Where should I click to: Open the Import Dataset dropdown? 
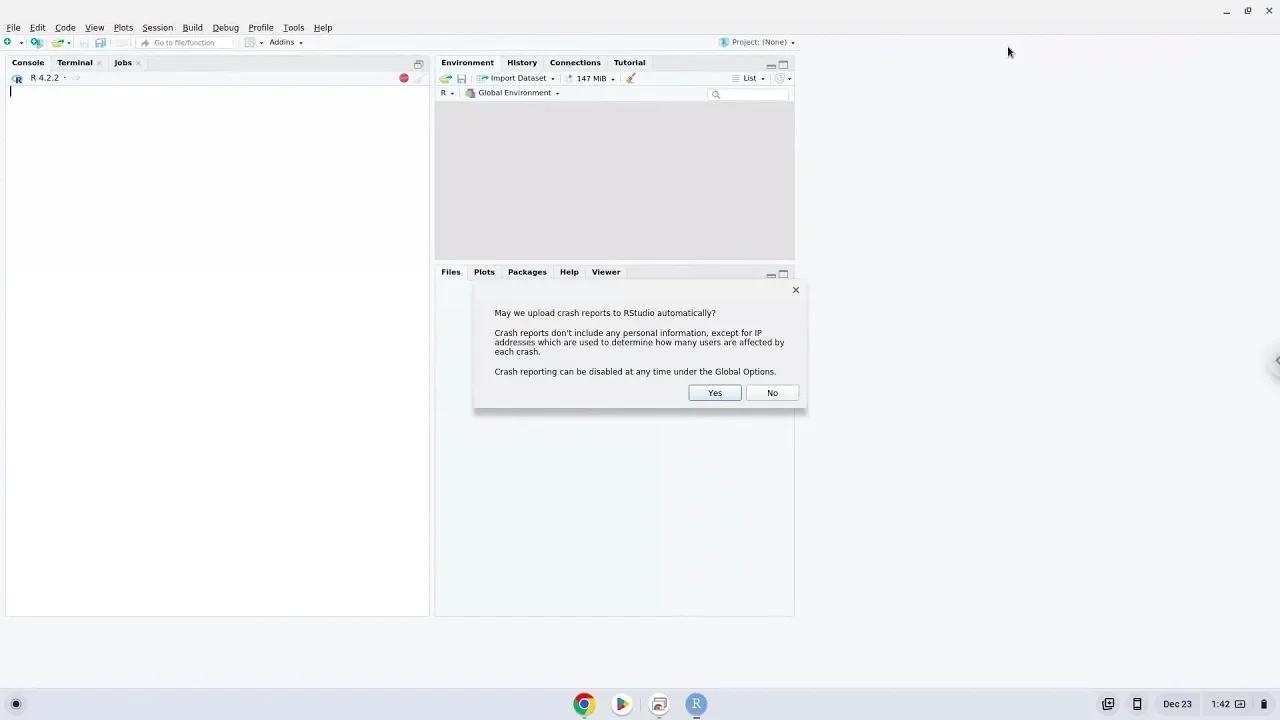515,78
